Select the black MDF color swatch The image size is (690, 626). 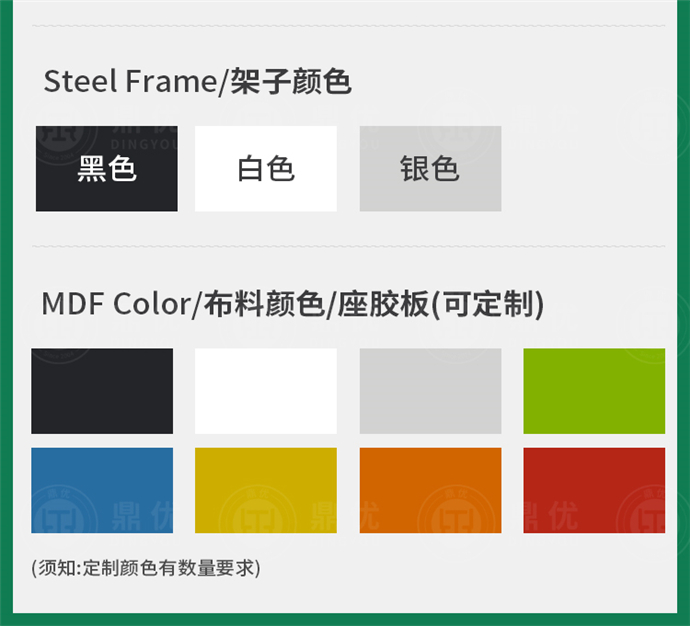(x=102, y=391)
